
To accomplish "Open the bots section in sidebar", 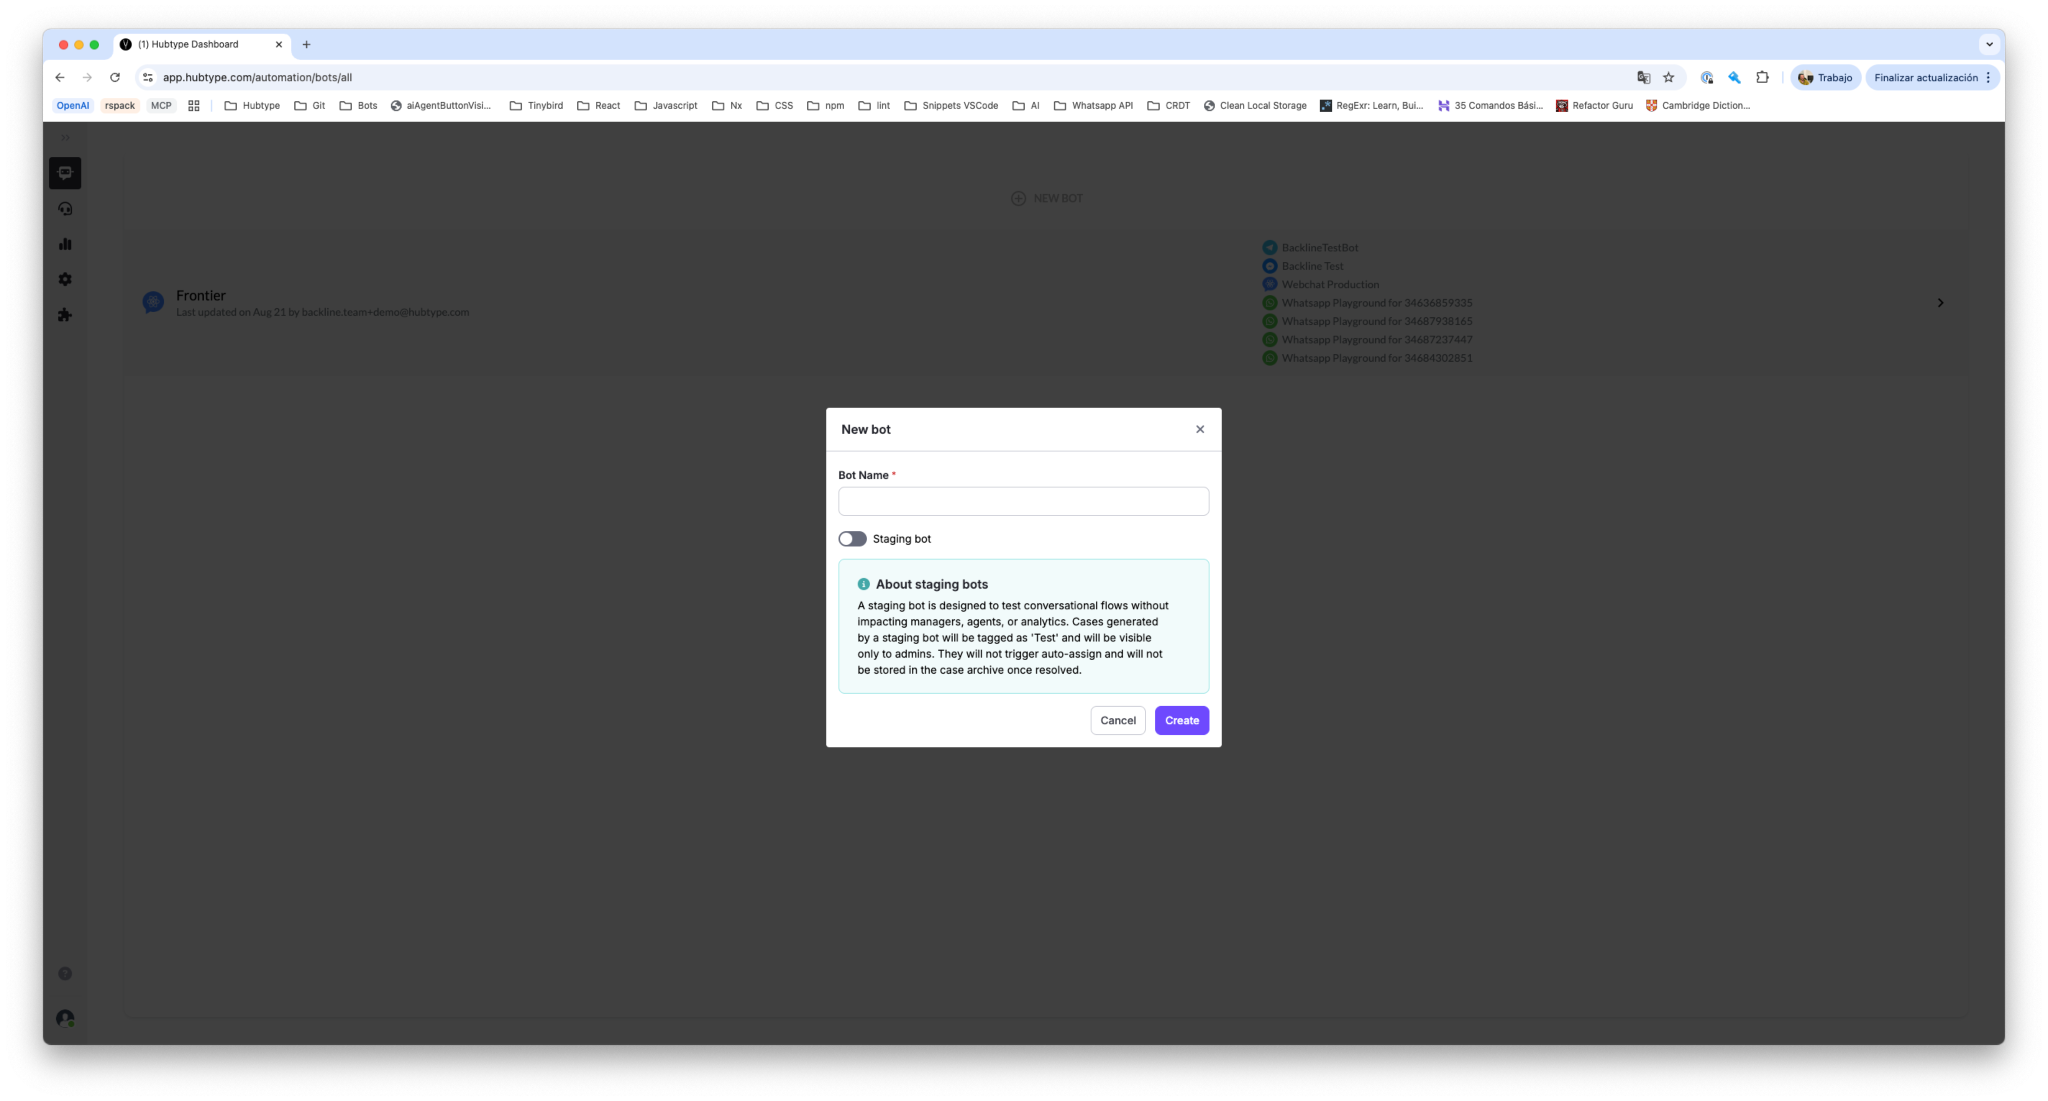I will 65,173.
